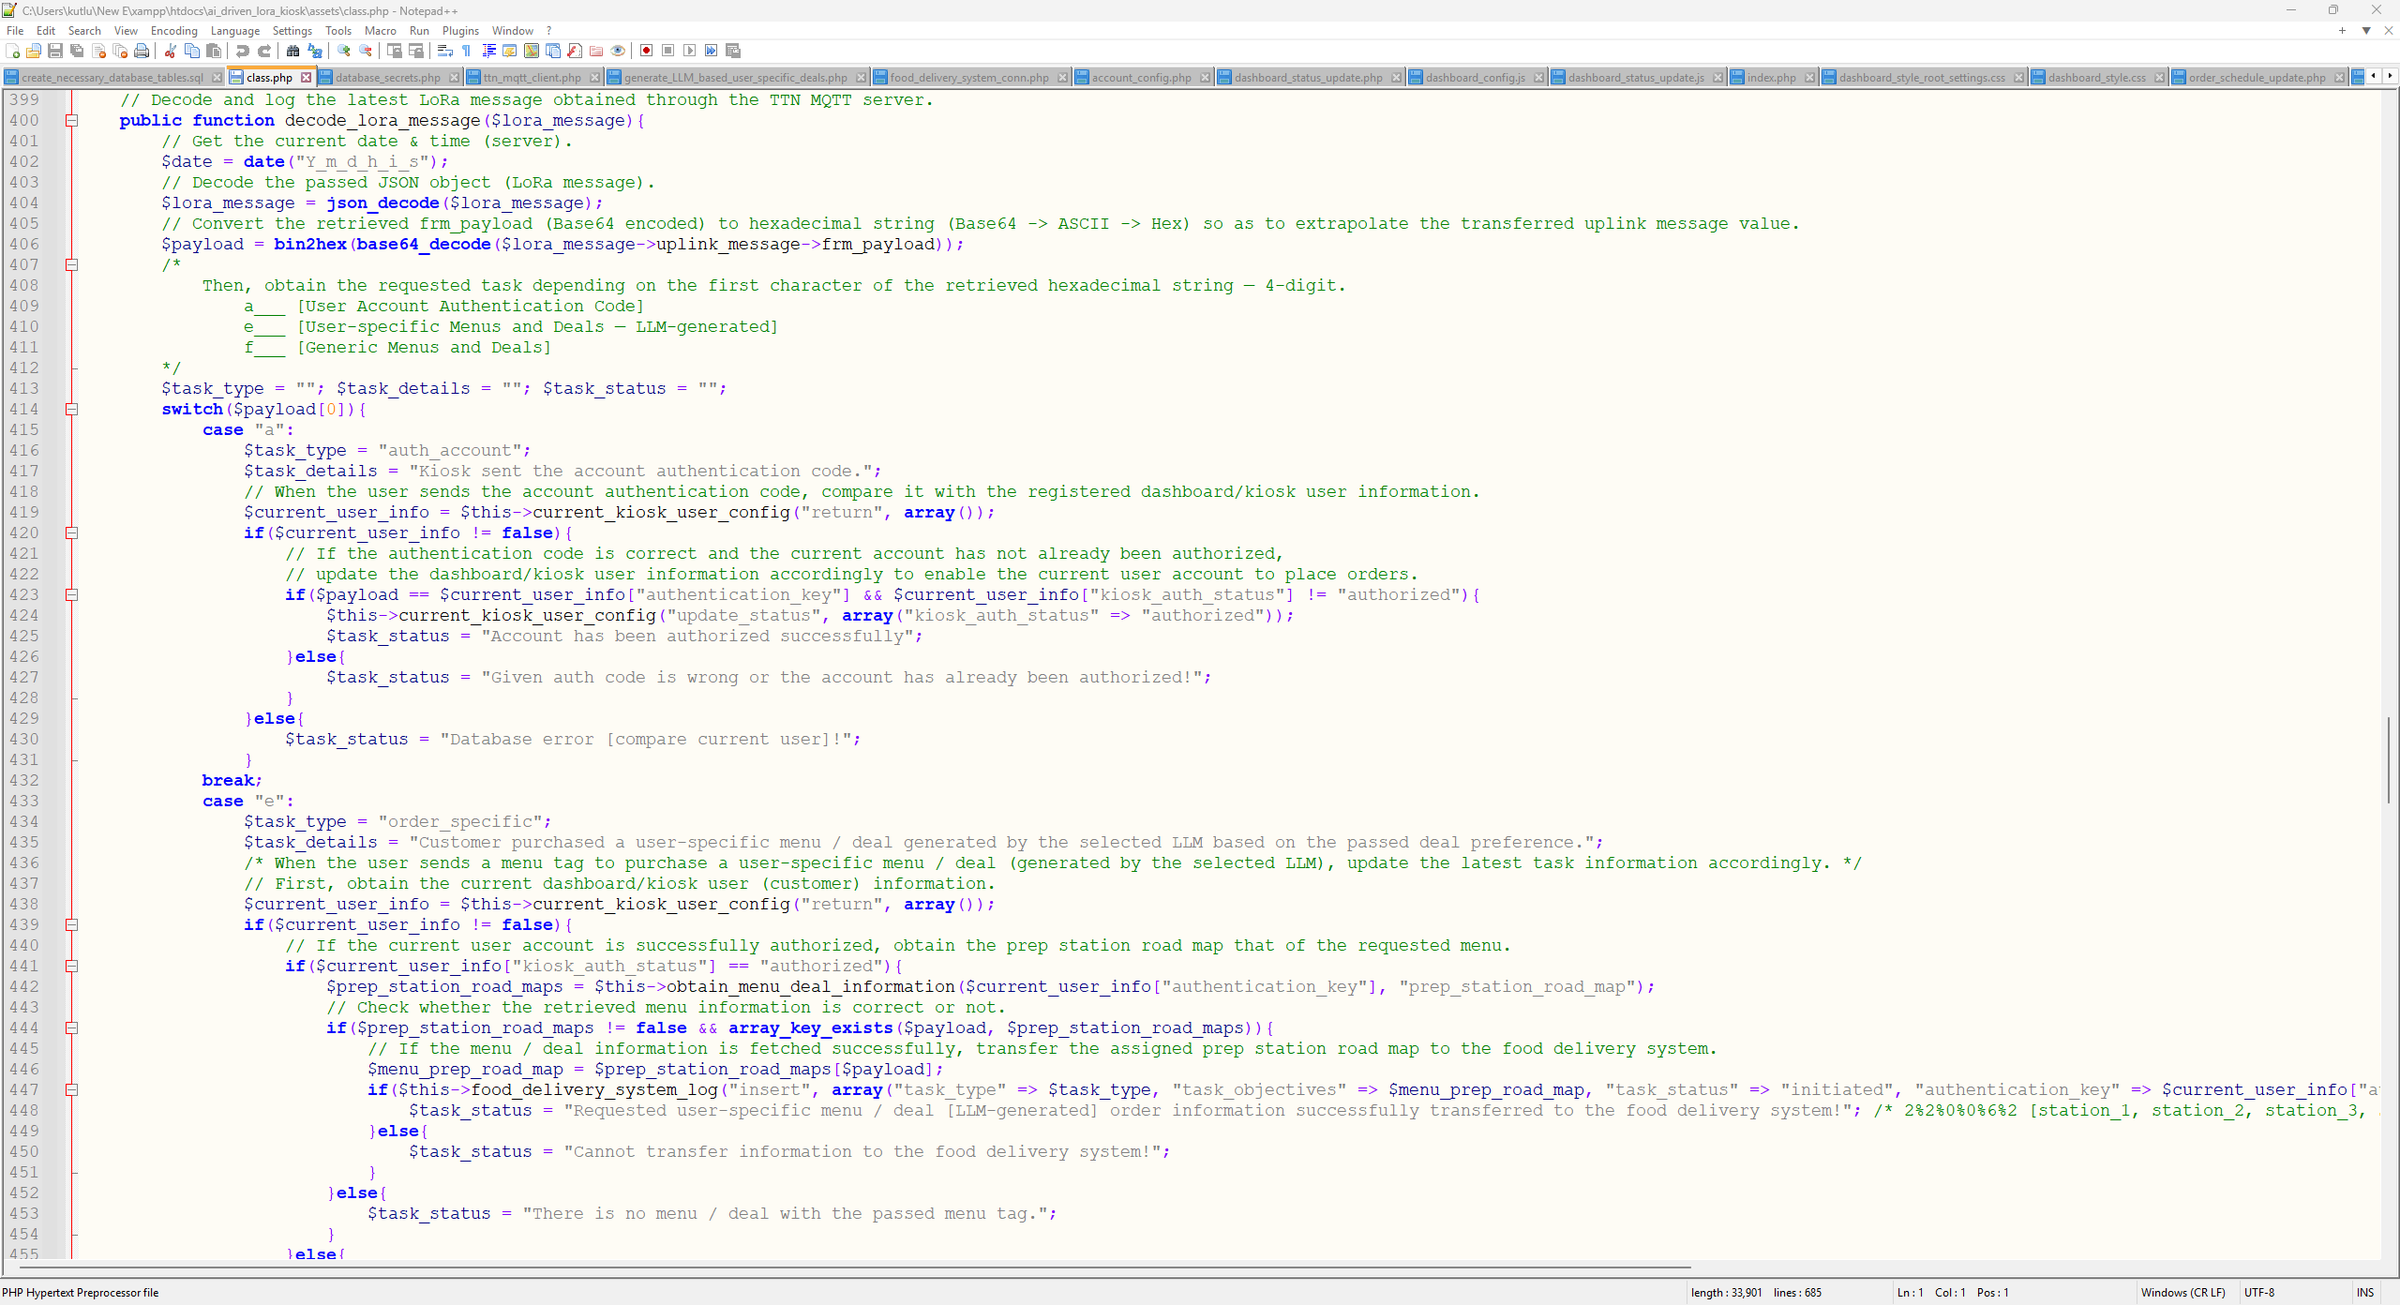Click the Redo arrow icon
This screenshot has height=1305, width=2400.
264,51
